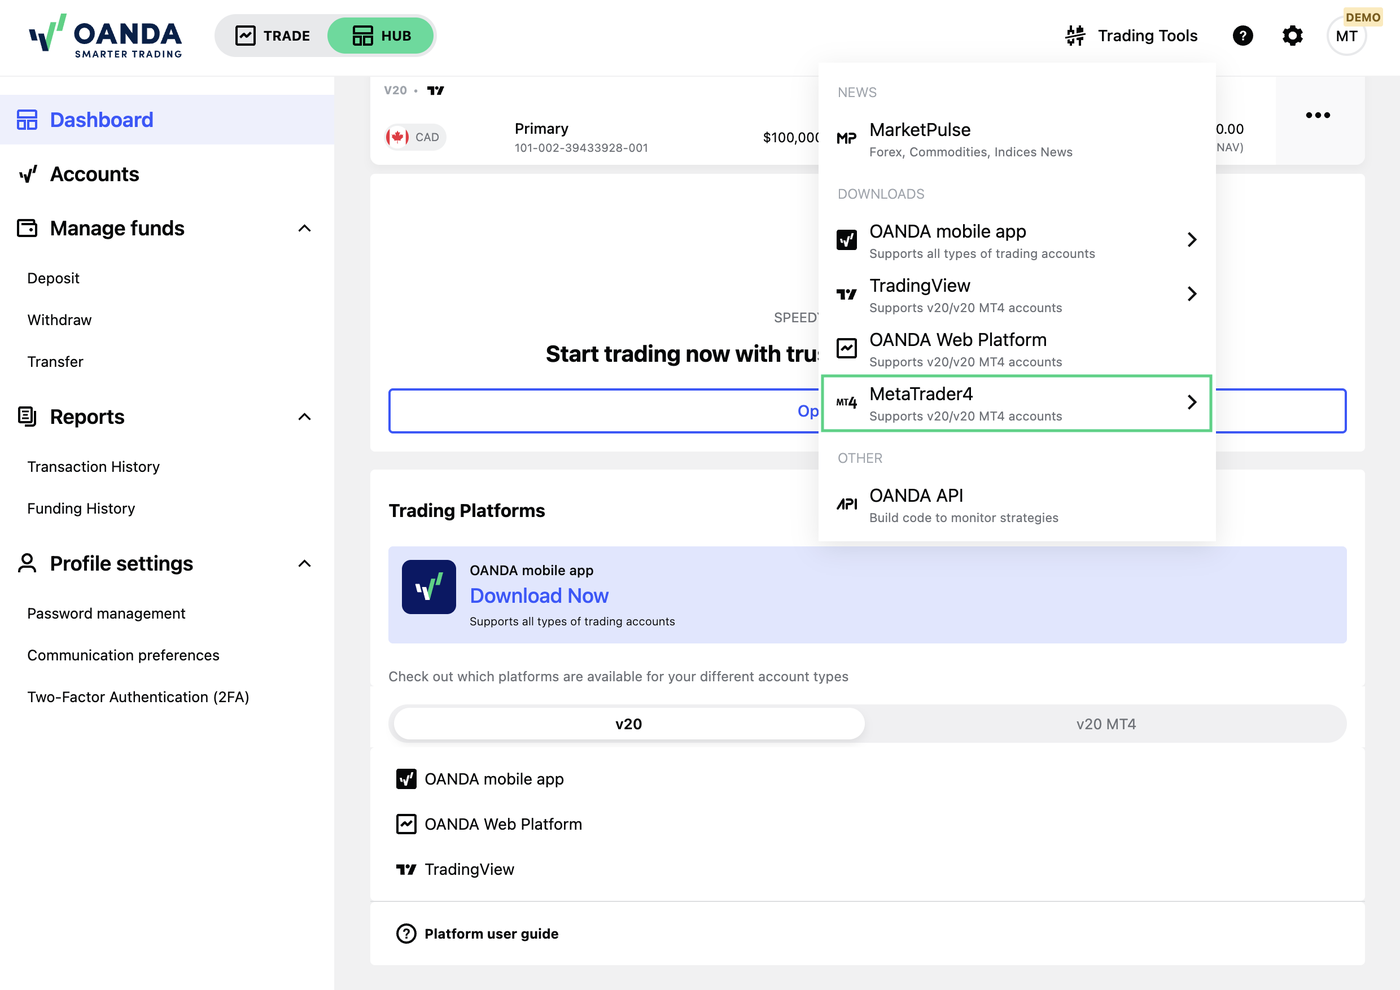The height and width of the screenshot is (990, 1400).
Task: Open Funding History report
Action: (x=81, y=509)
